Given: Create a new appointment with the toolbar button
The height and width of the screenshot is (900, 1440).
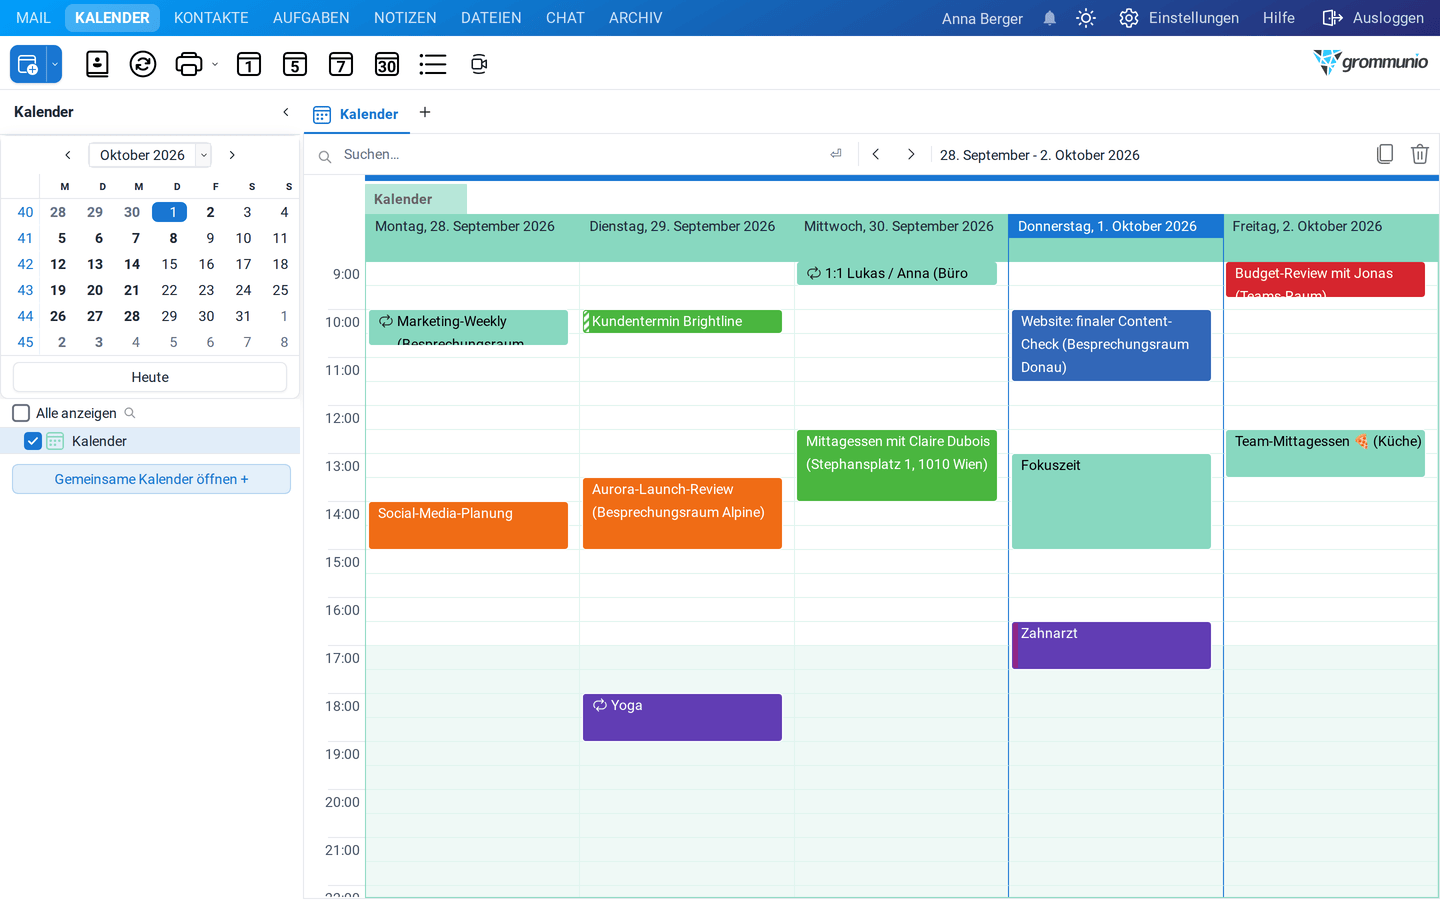Looking at the screenshot, I should tap(28, 65).
